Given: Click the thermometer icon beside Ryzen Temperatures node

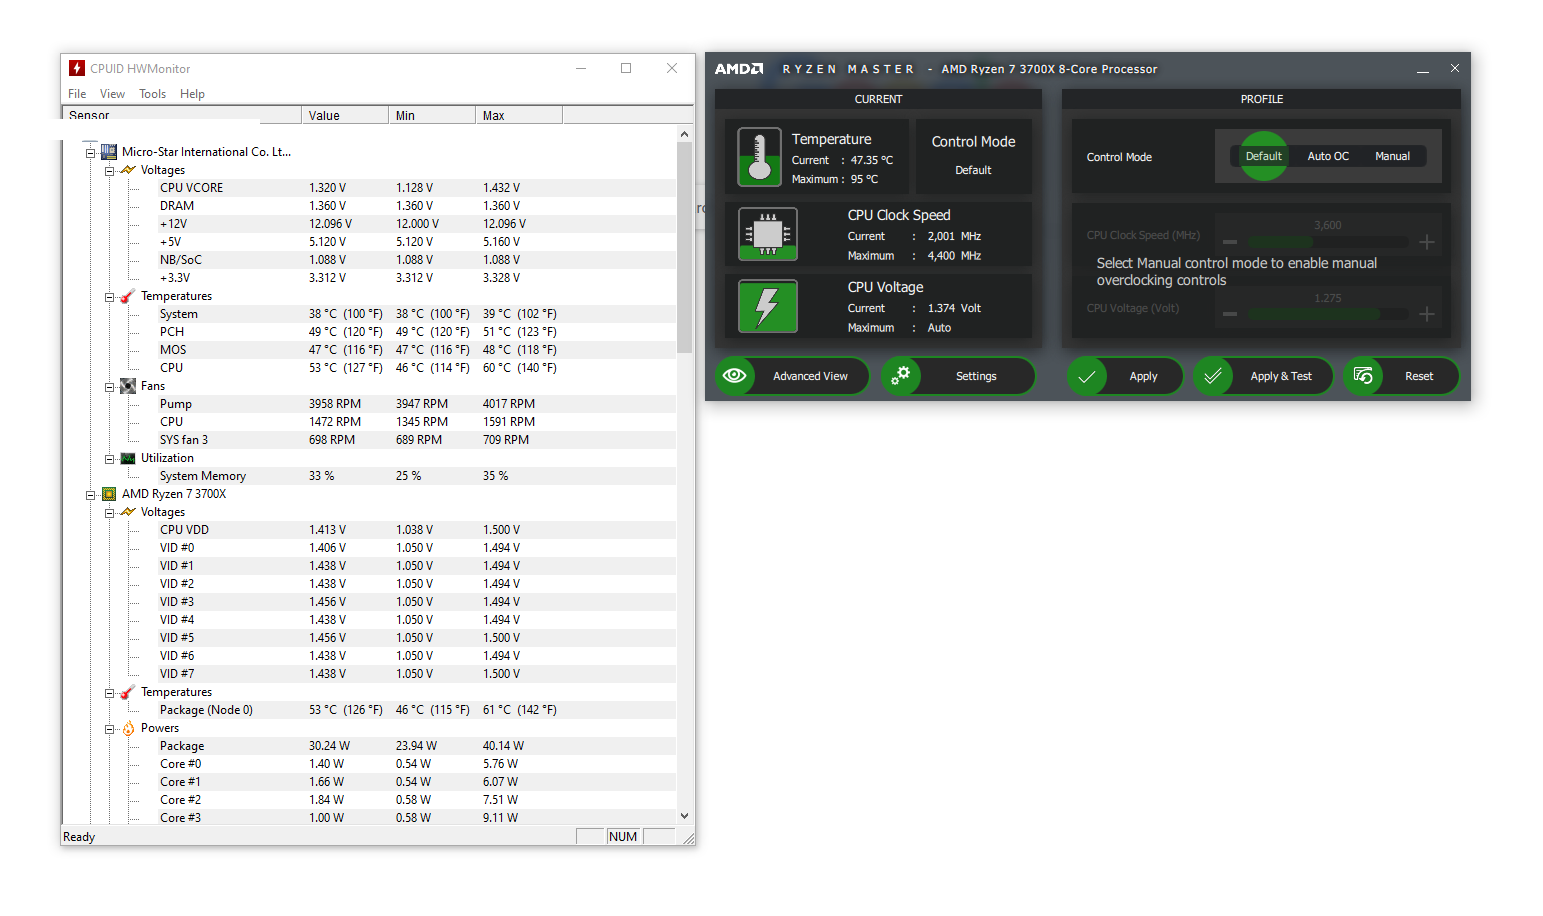Looking at the screenshot, I should pyautogui.click(x=128, y=692).
